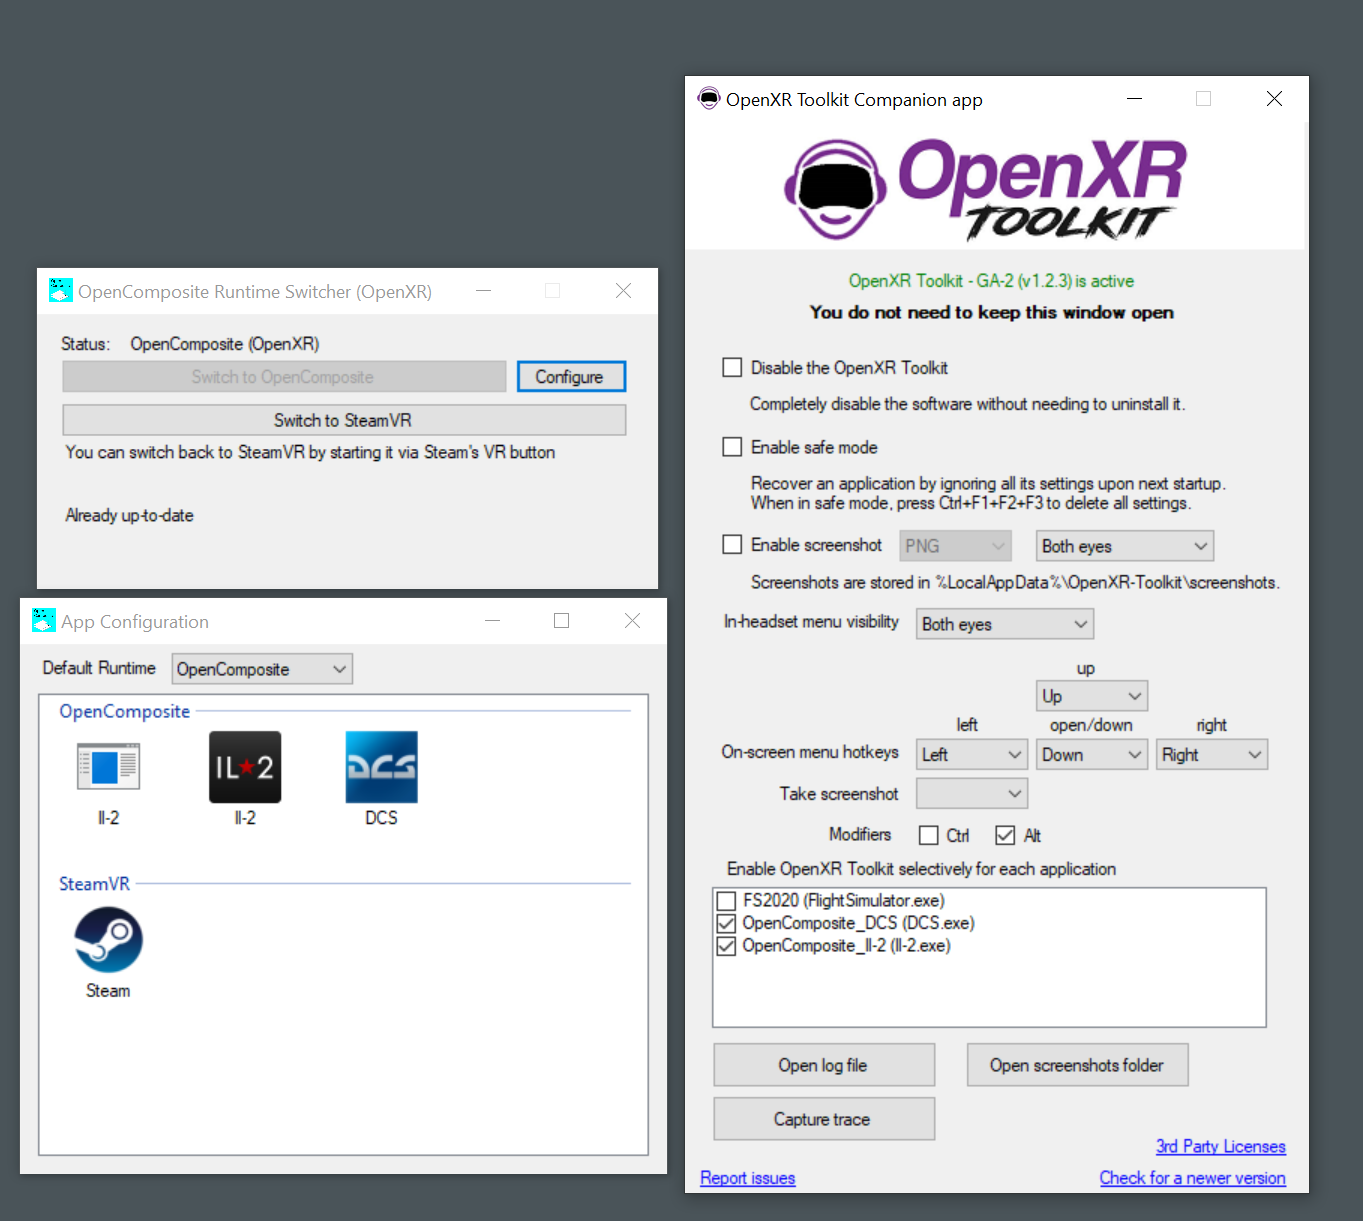Click Check for a newer version link
This screenshot has width=1363, height=1221.
tap(1193, 1178)
